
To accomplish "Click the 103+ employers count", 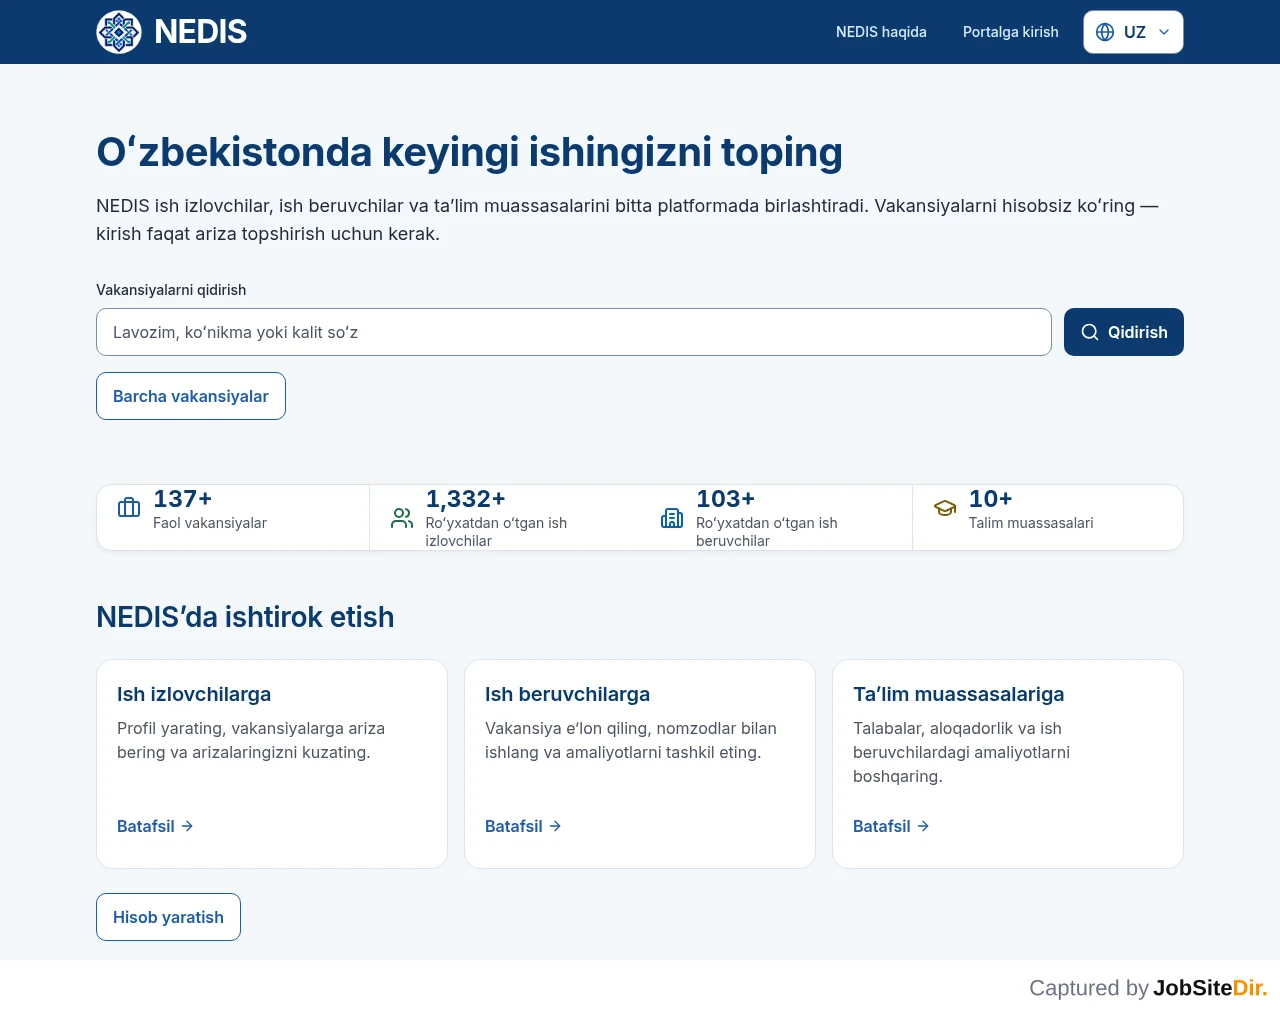I will pyautogui.click(x=725, y=498).
